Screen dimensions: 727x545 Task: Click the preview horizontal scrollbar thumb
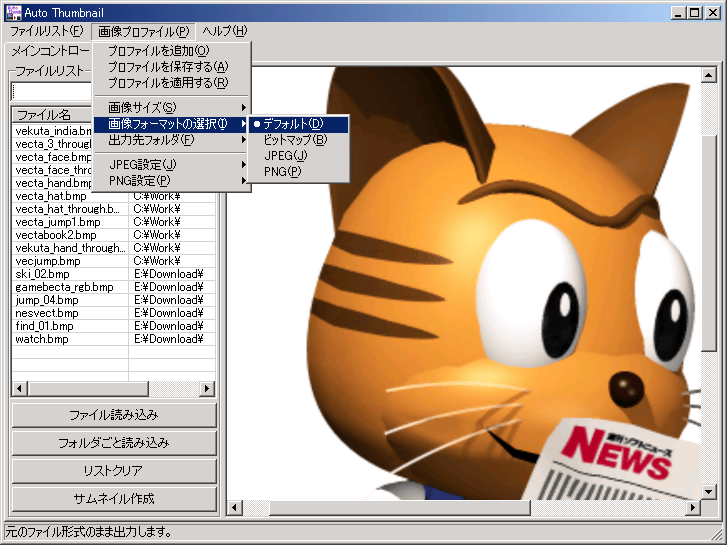399,508
